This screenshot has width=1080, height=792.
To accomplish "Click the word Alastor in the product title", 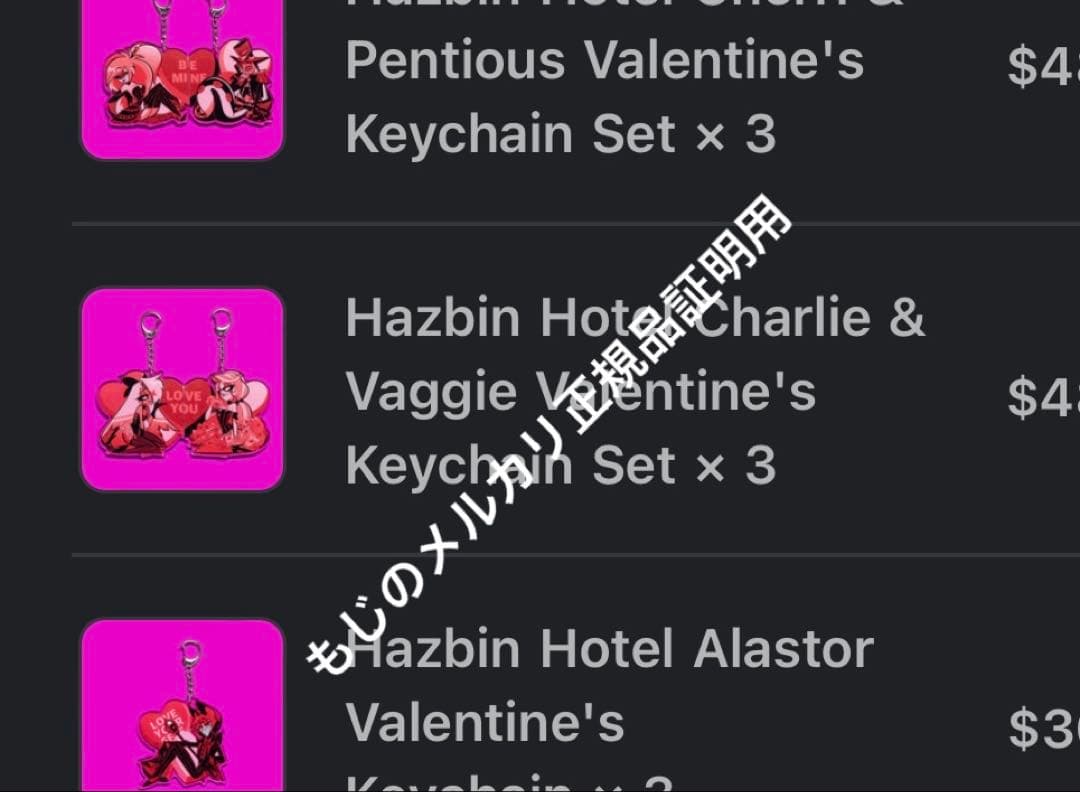I will click(783, 649).
